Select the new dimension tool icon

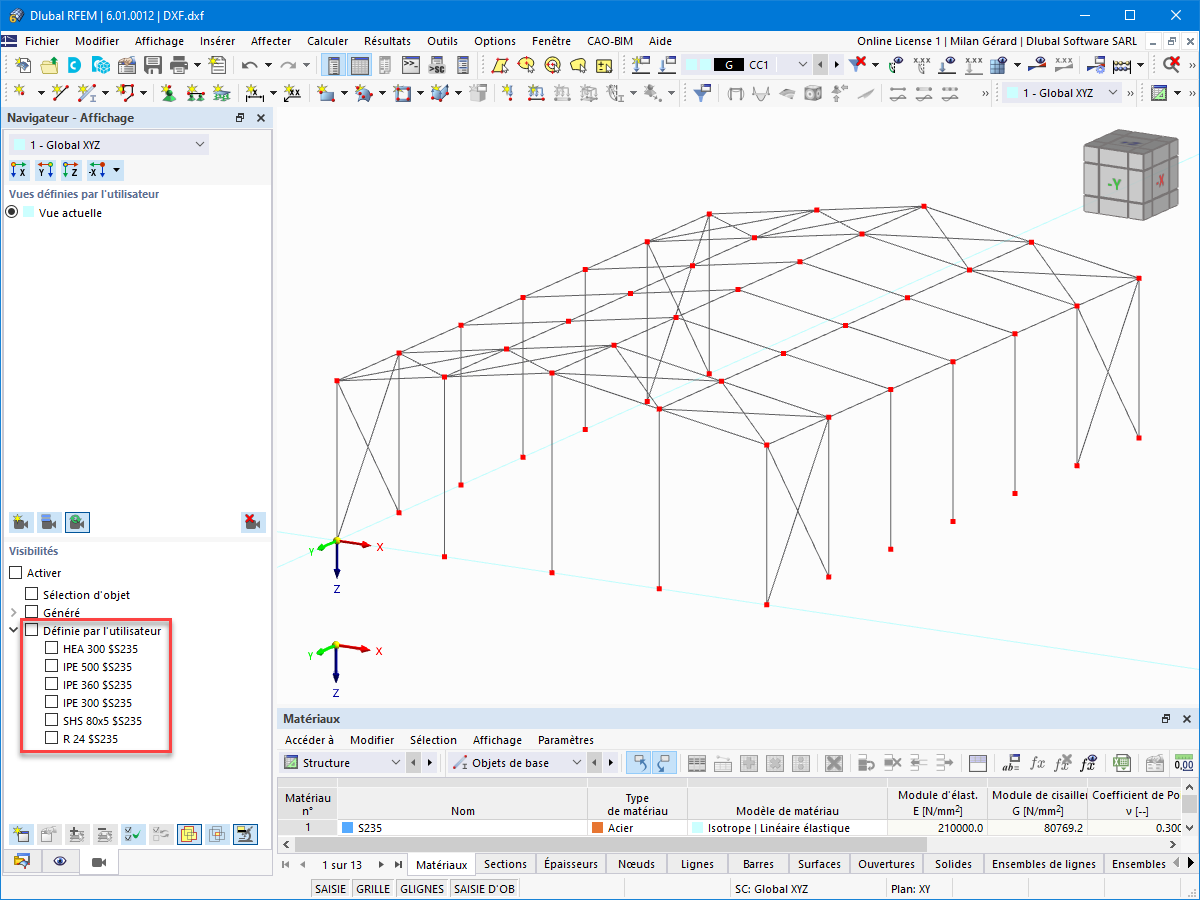coord(254,93)
